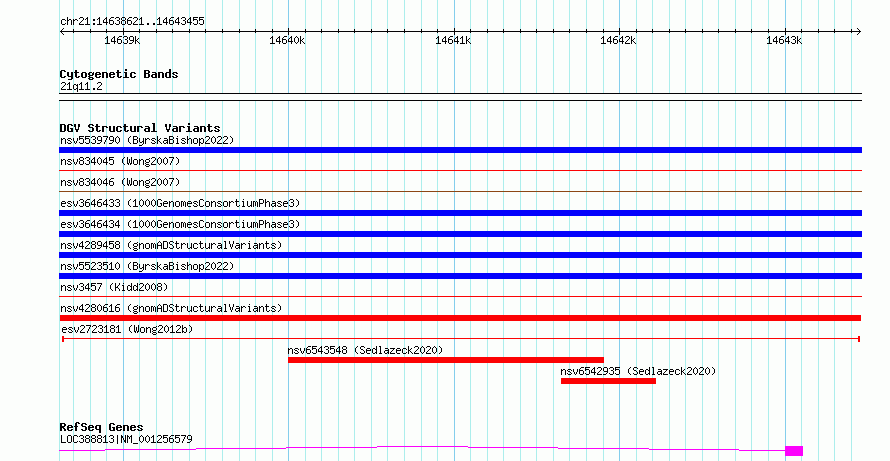This screenshot has height=461, width=890.
Task: Click the nsv834045 (Wong2007) label
Action: [120, 161]
